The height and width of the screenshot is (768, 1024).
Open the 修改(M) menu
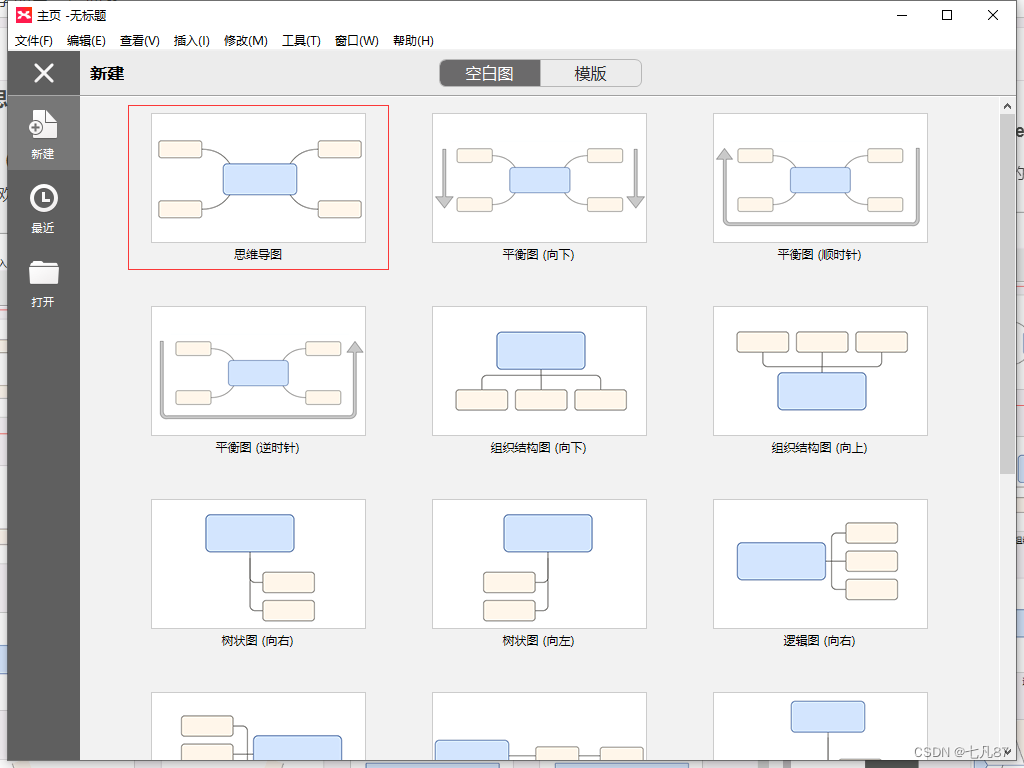coord(246,40)
